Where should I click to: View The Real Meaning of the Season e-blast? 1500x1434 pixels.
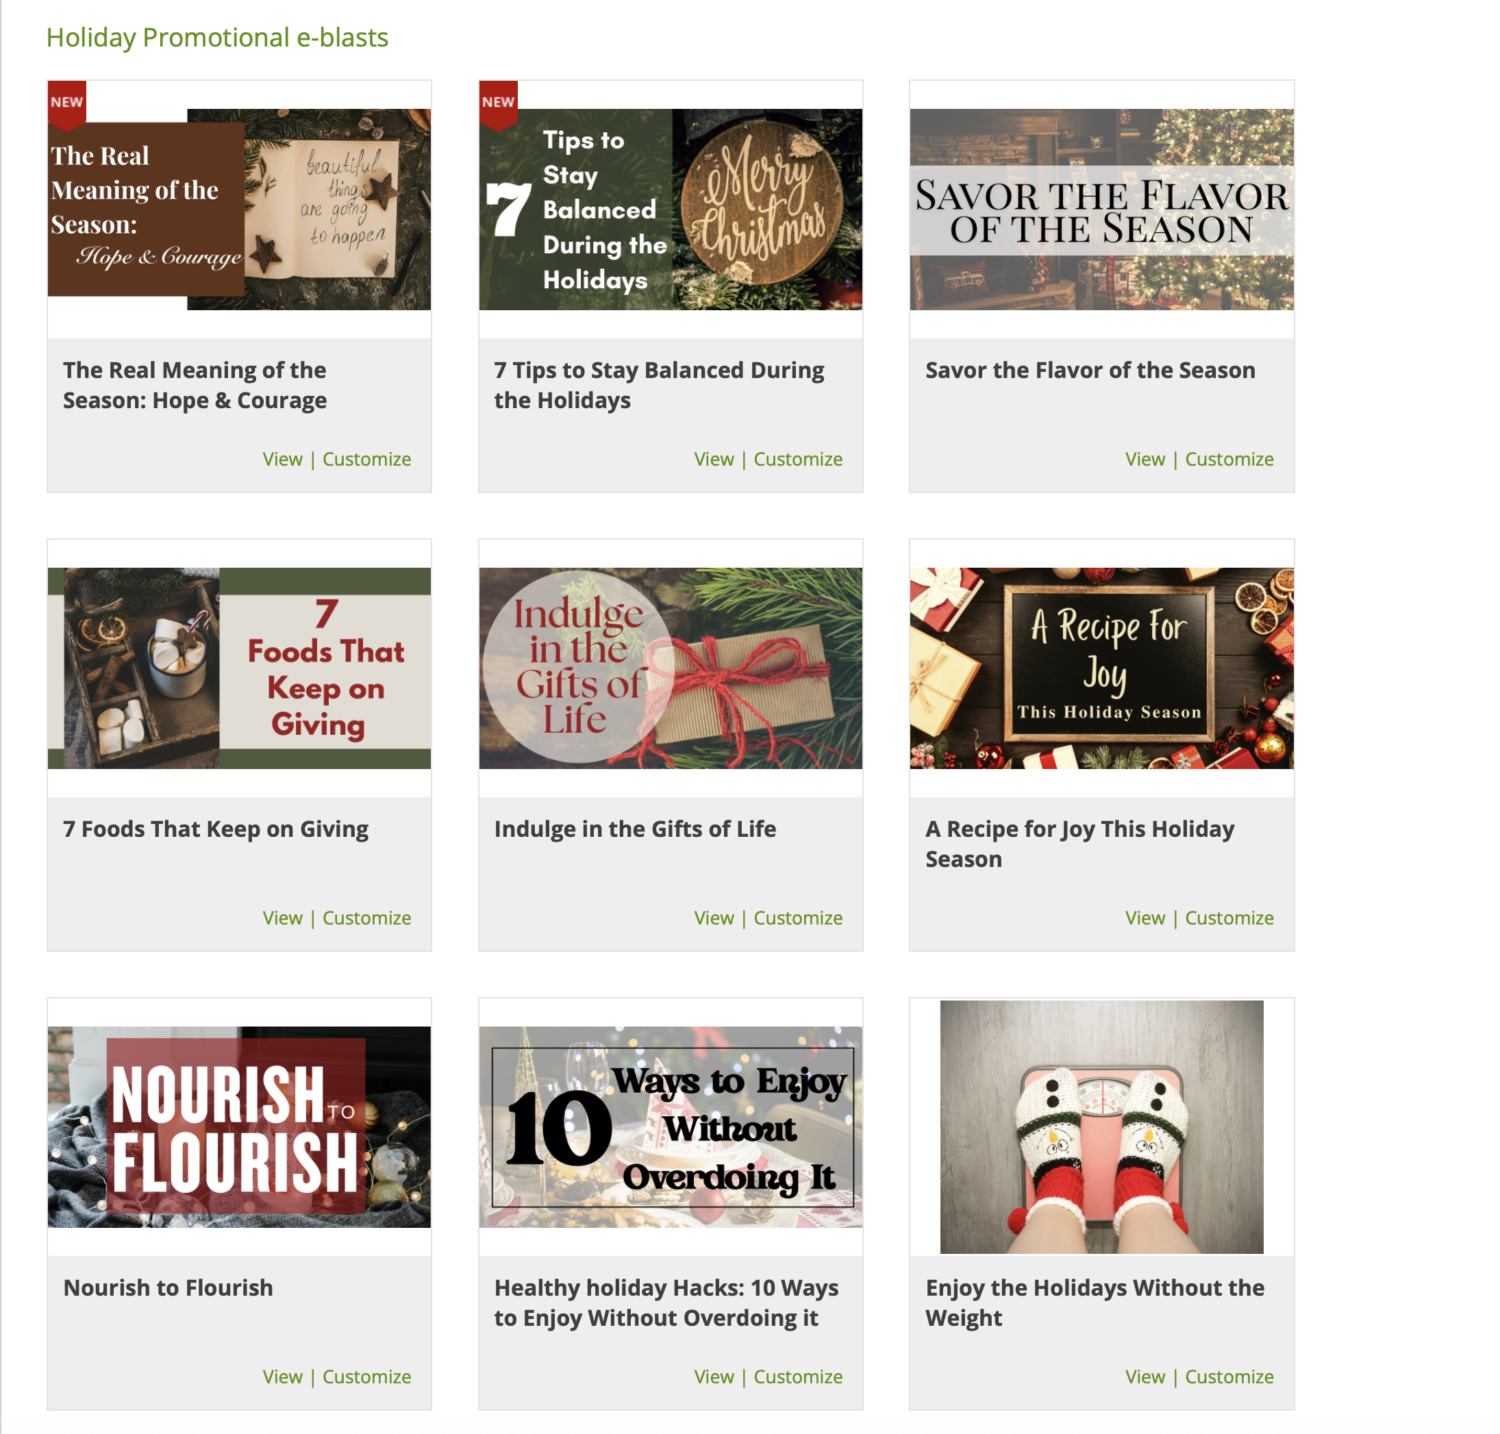click(x=282, y=459)
